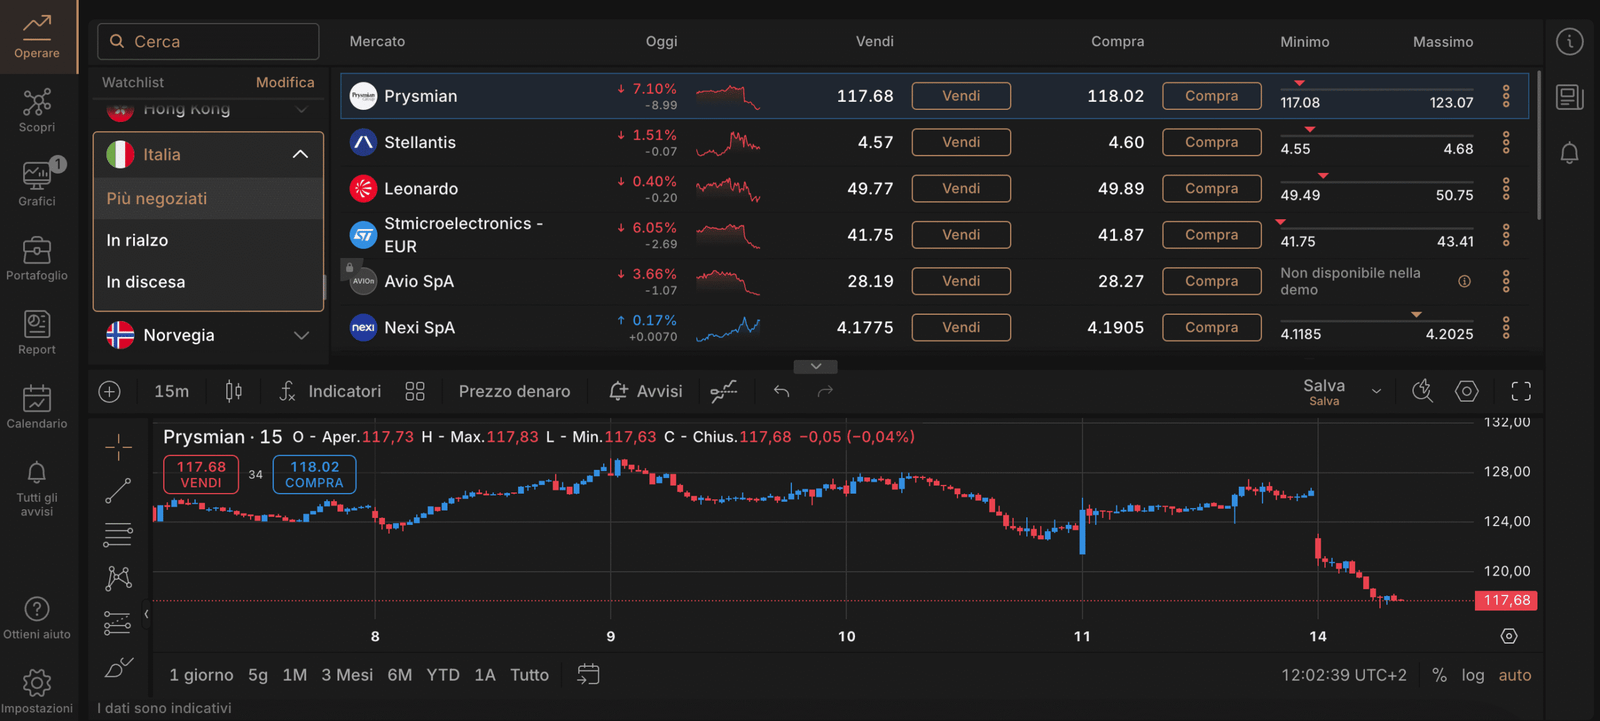Open the options menu for Prysmian
Viewport: 1600px width, 721px height.
click(1506, 96)
